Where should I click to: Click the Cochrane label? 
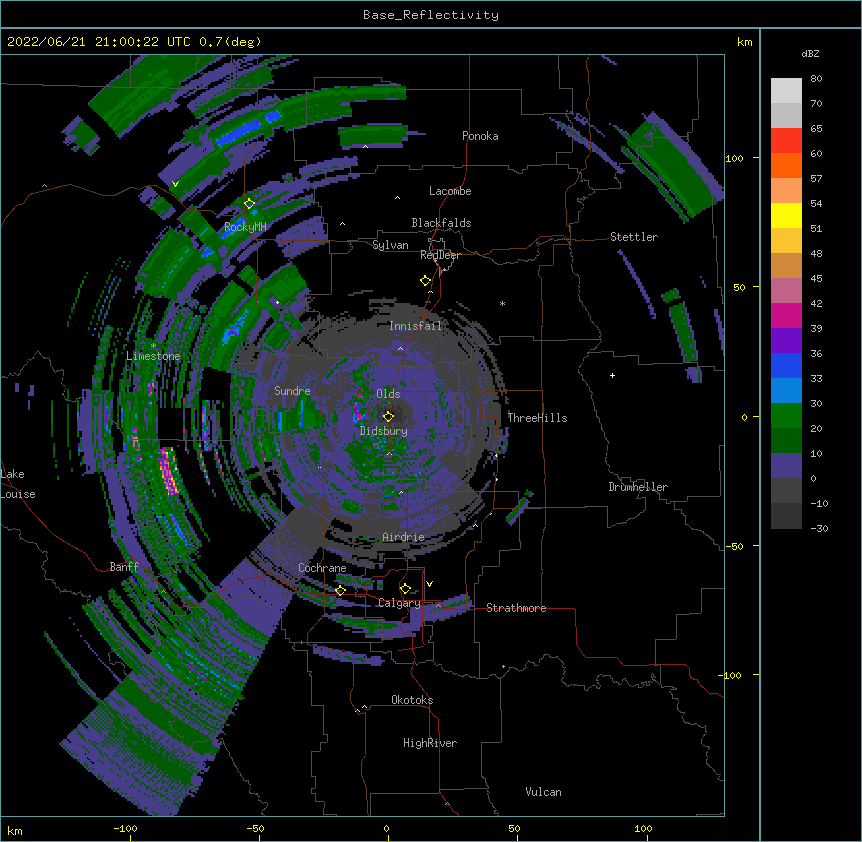322,568
